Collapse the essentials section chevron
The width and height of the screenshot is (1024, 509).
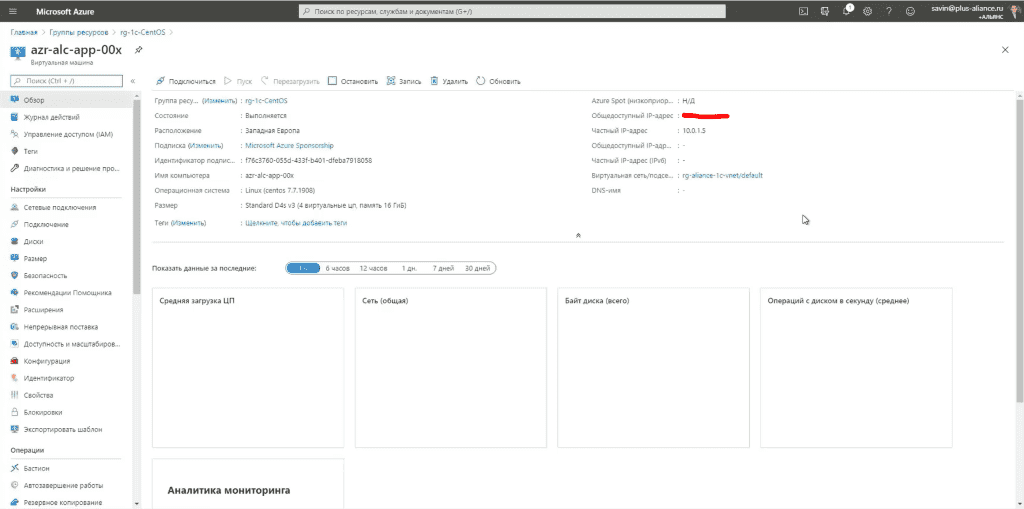(578, 235)
